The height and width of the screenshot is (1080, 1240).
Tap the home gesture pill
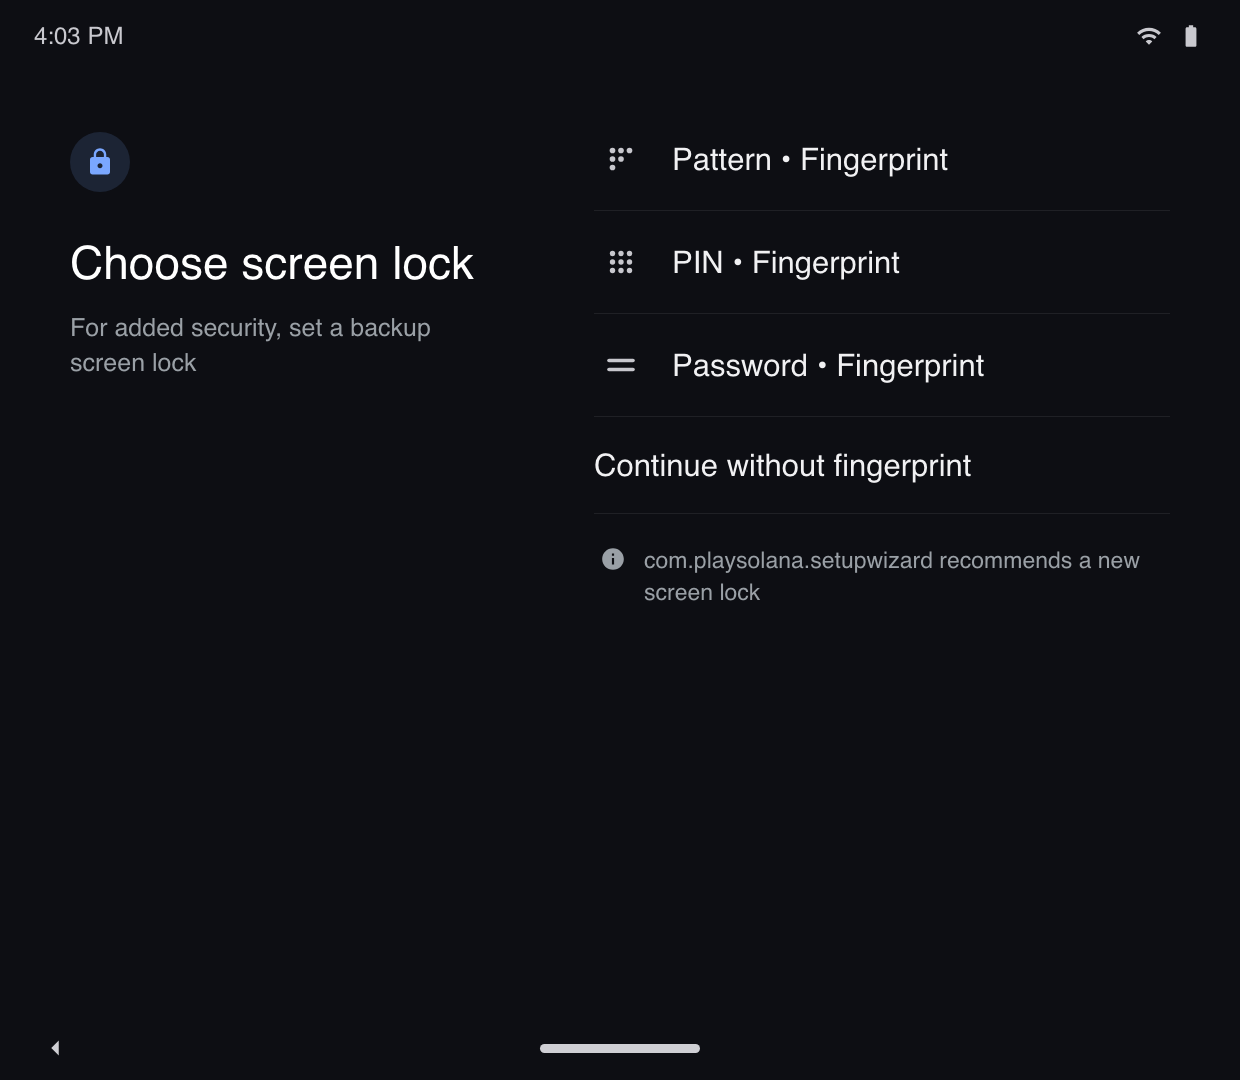click(x=620, y=1048)
